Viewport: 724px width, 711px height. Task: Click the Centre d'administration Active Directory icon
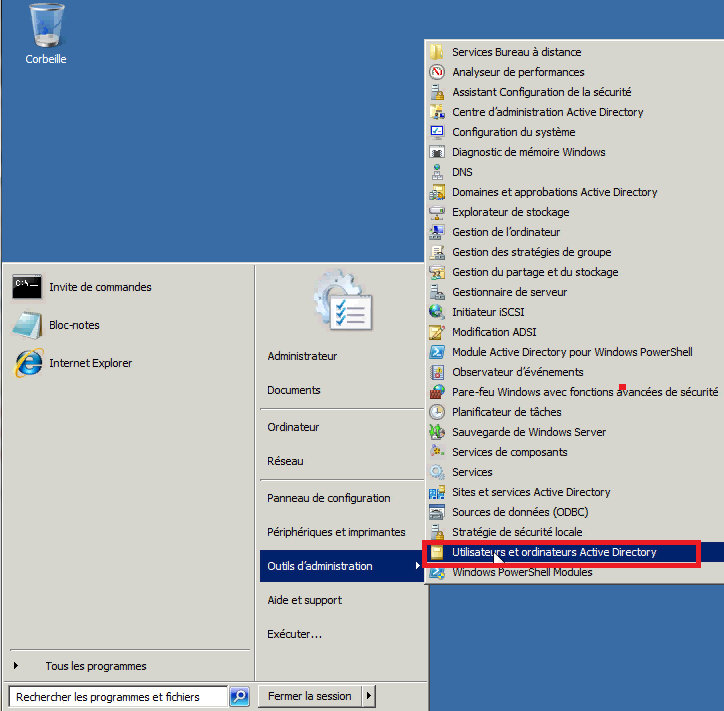pos(437,112)
